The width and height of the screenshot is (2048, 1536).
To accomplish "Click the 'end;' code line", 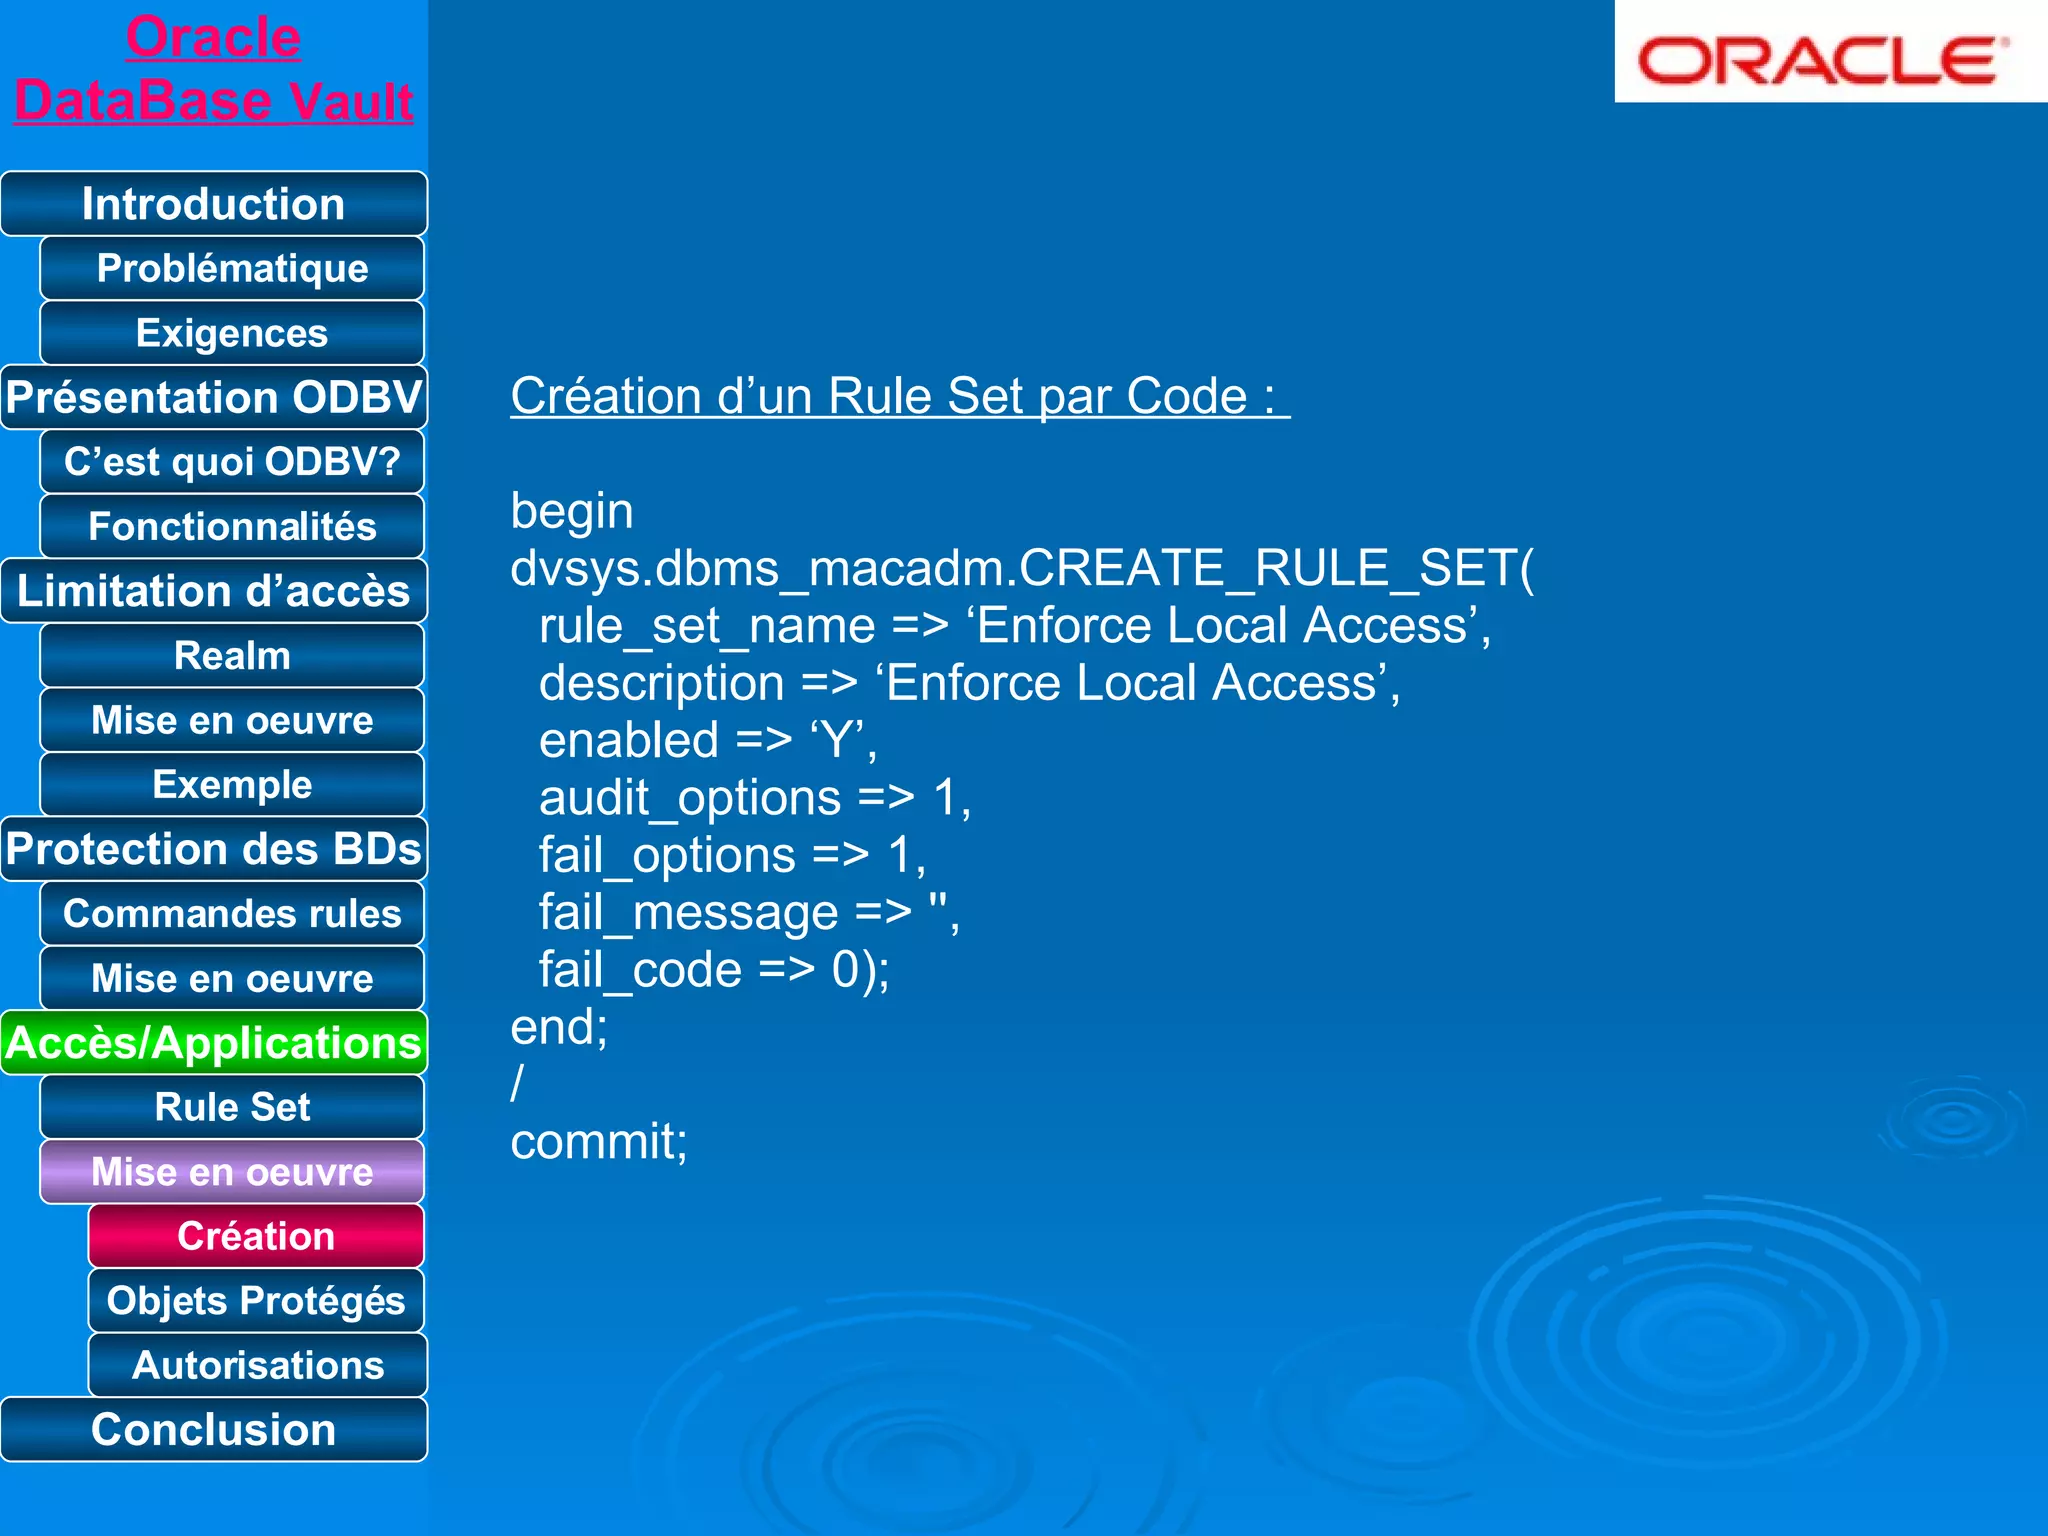I will pyautogui.click(x=559, y=1028).
